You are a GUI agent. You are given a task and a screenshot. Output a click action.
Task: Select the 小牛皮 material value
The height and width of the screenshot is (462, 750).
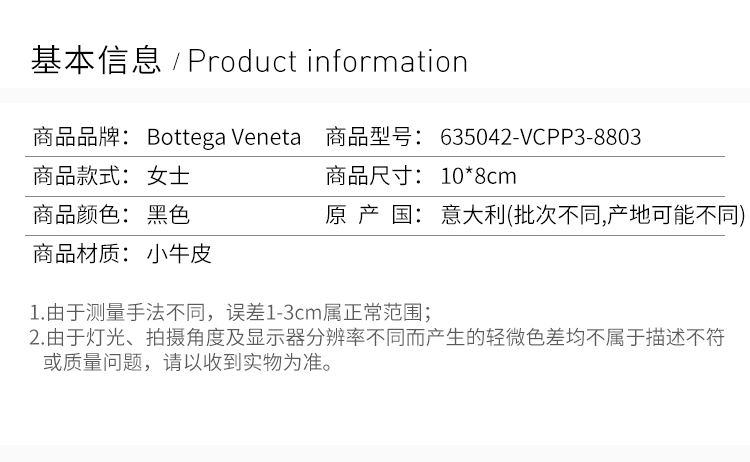point(179,253)
